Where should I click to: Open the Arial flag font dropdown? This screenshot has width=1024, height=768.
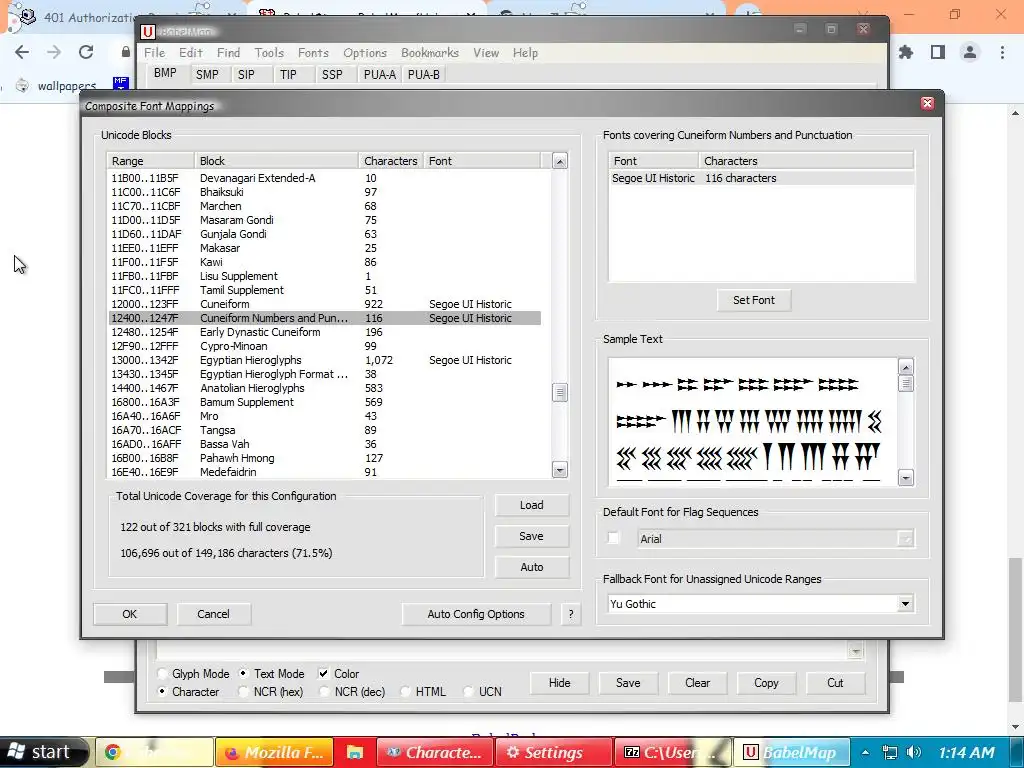tap(905, 539)
